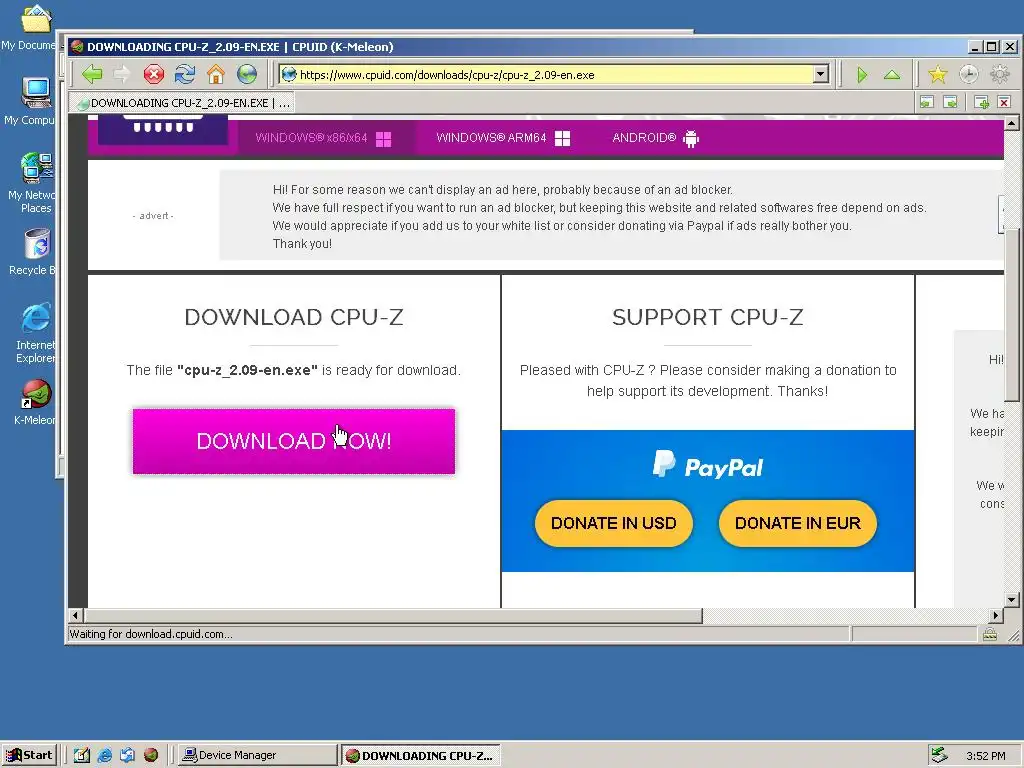Switch to Device Manager taskbar button
The image size is (1024, 768).
(x=257, y=755)
